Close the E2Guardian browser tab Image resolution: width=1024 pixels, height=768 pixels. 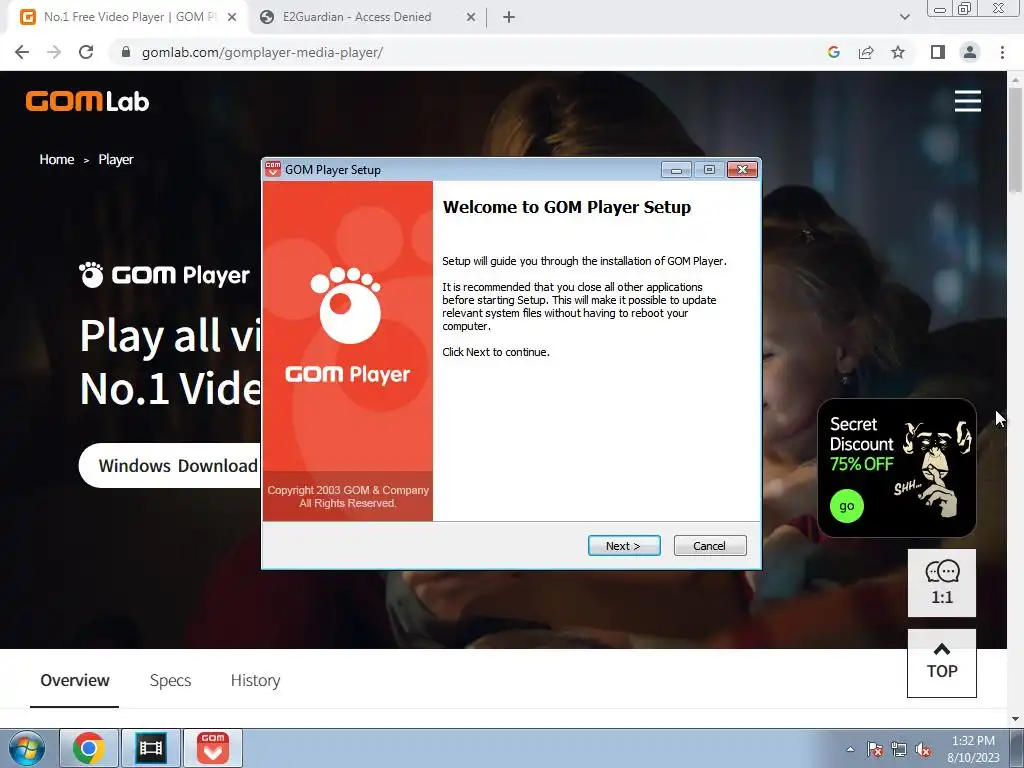(471, 17)
